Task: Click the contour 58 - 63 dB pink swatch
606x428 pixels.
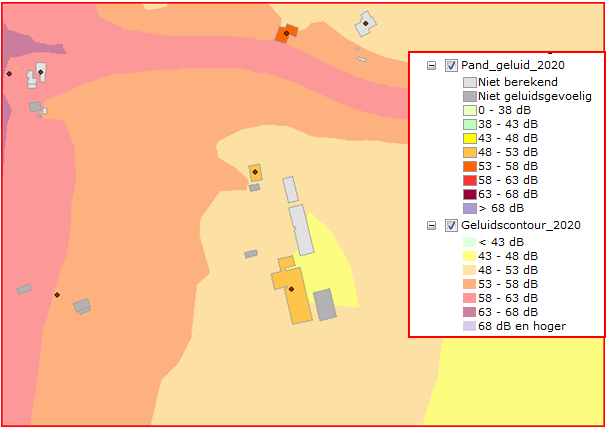Action: point(469,298)
